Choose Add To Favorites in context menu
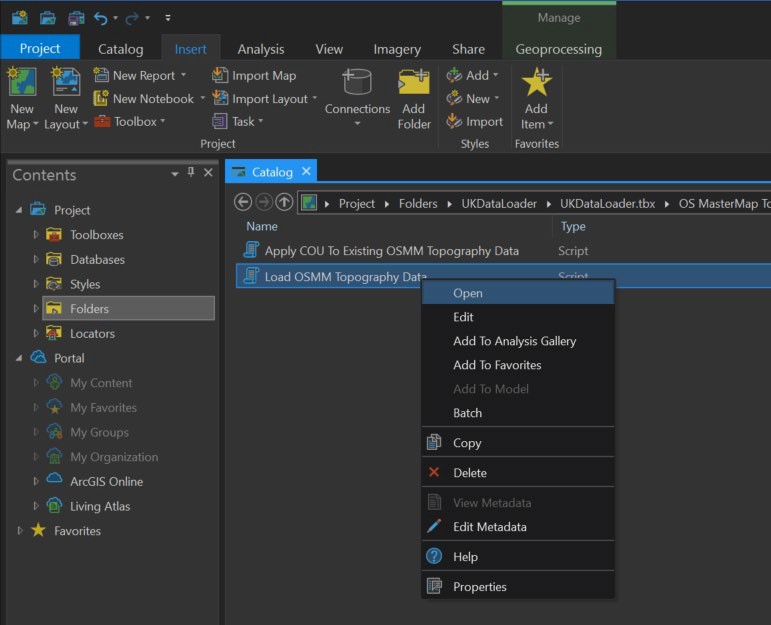 tap(518, 365)
